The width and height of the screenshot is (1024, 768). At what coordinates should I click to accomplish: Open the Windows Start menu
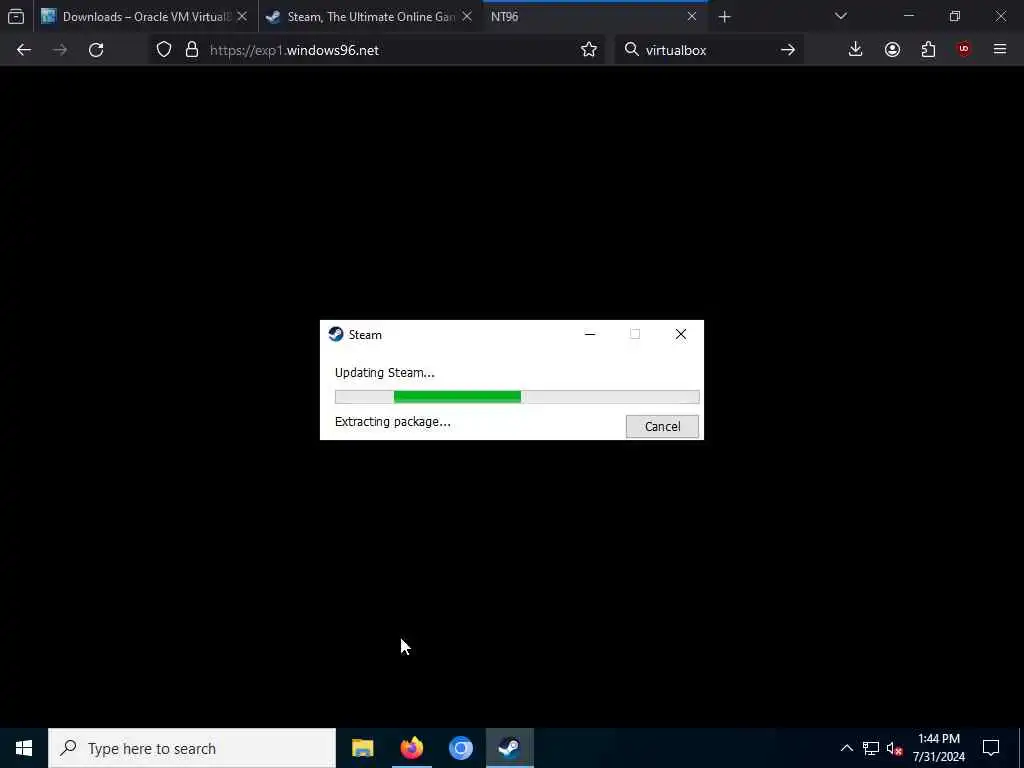pos(24,748)
